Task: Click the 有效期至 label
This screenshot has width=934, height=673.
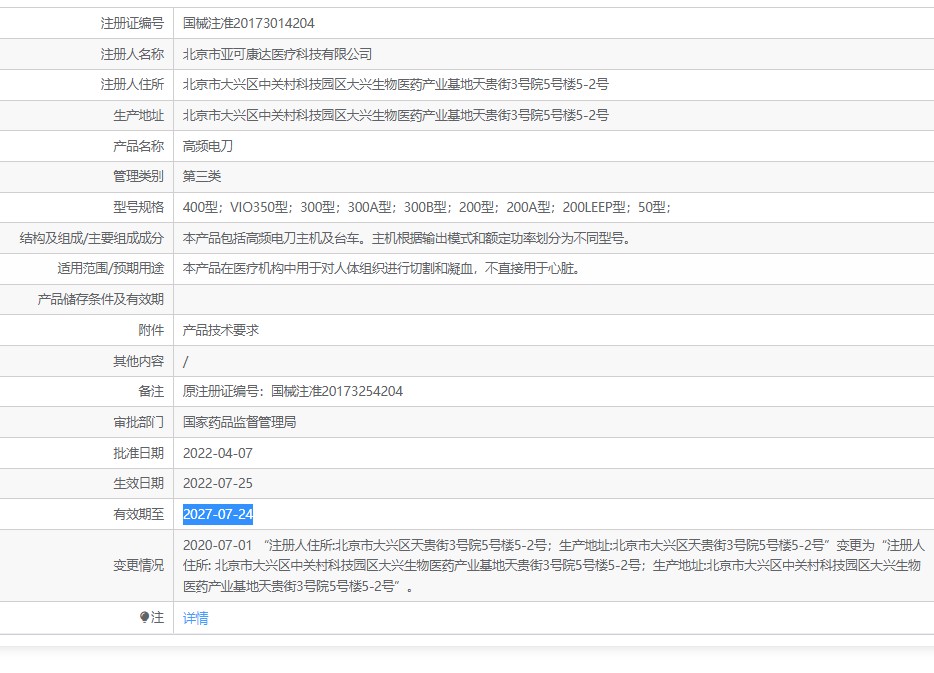Action: [x=139, y=514]
